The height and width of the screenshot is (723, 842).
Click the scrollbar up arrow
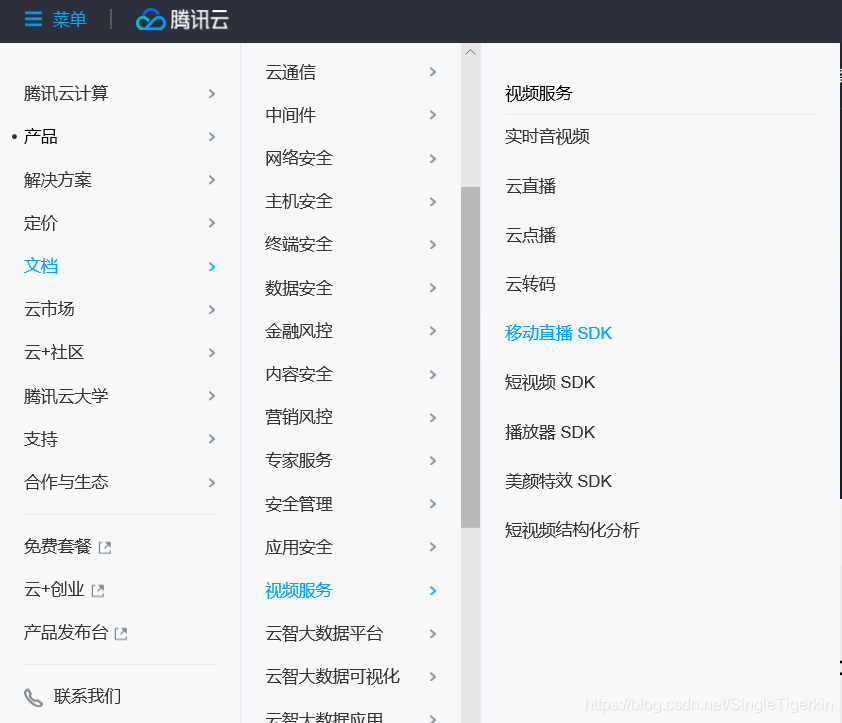[x=470, y=52]
